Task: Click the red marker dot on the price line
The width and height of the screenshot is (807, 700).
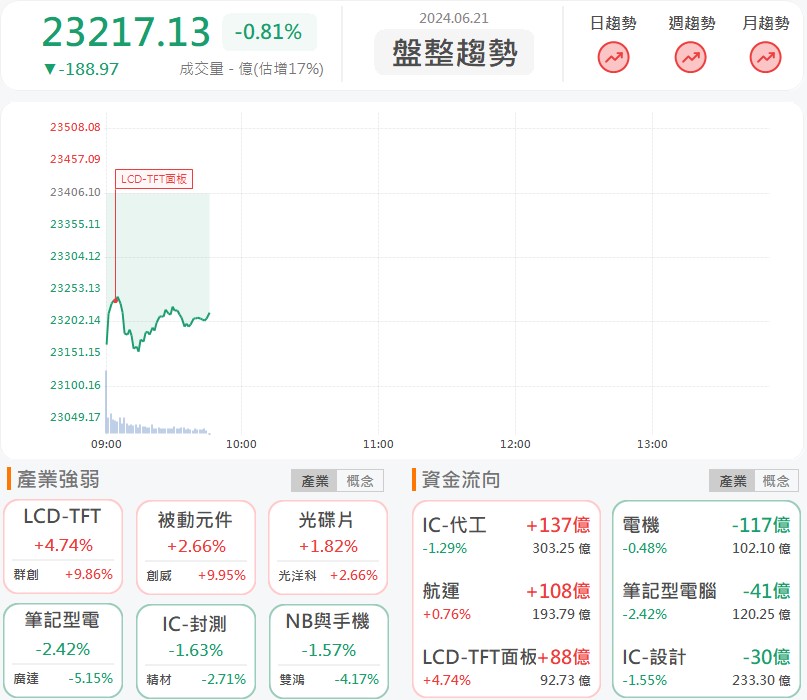Action: coord(116,300)
